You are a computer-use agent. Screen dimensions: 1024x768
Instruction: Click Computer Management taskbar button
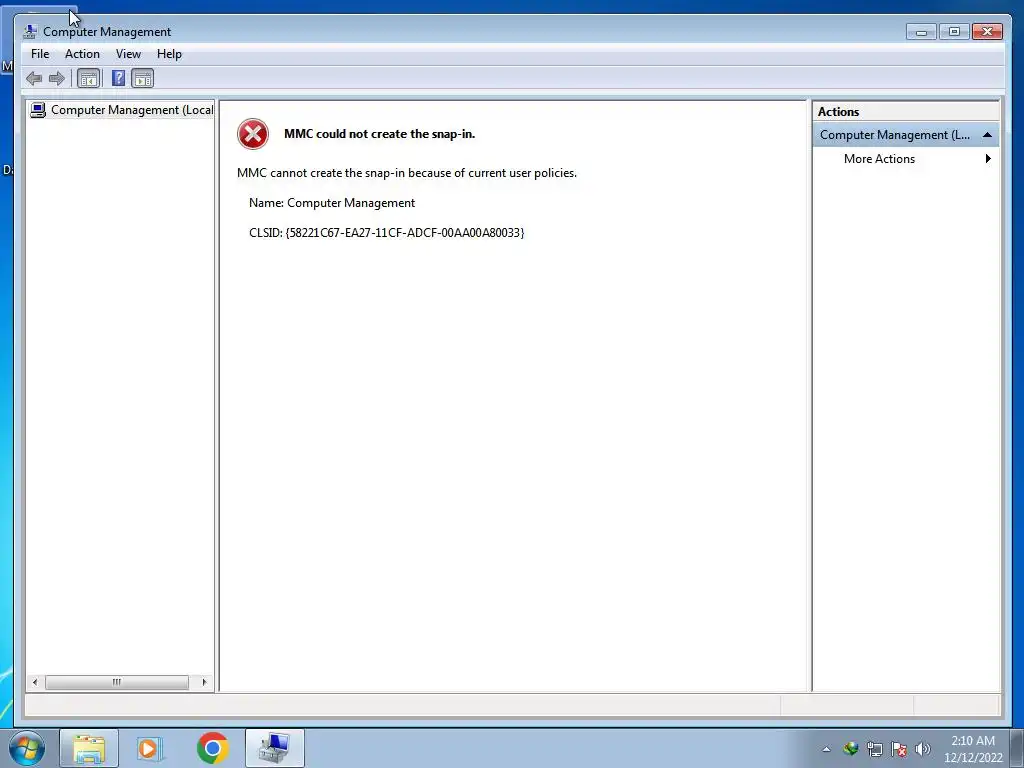[274, 748]
